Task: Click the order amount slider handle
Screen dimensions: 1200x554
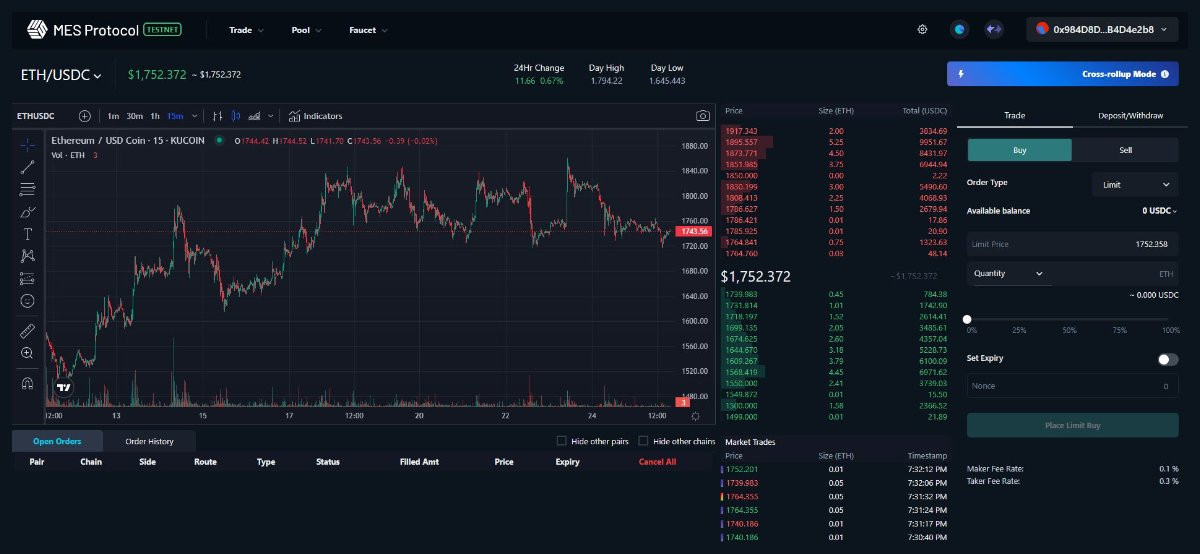Action: (x=967, y=319)
